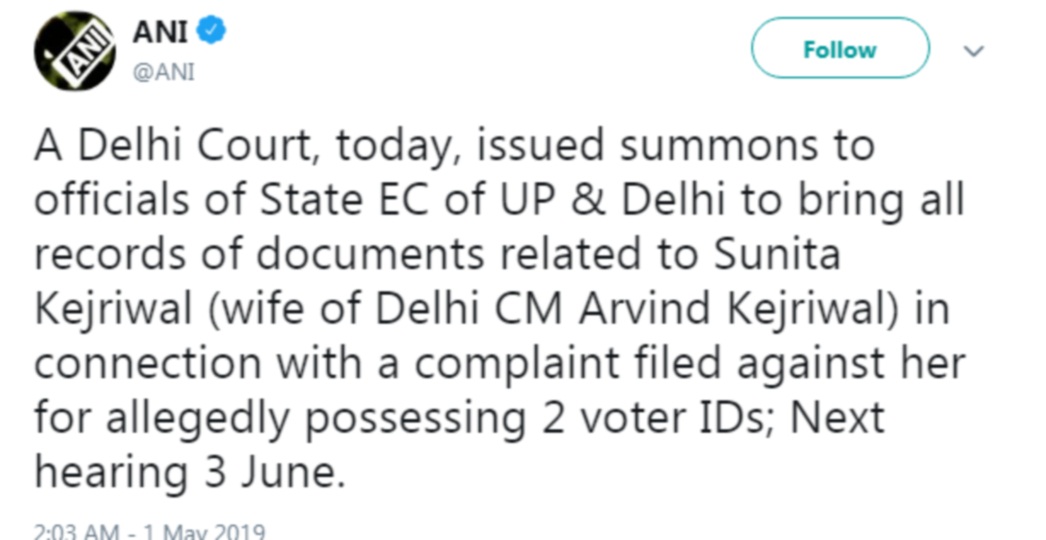Click the blue verified badge
The height and width of the screenshot is (540, 1046).
pyautogui.click(x=212, y=32)
